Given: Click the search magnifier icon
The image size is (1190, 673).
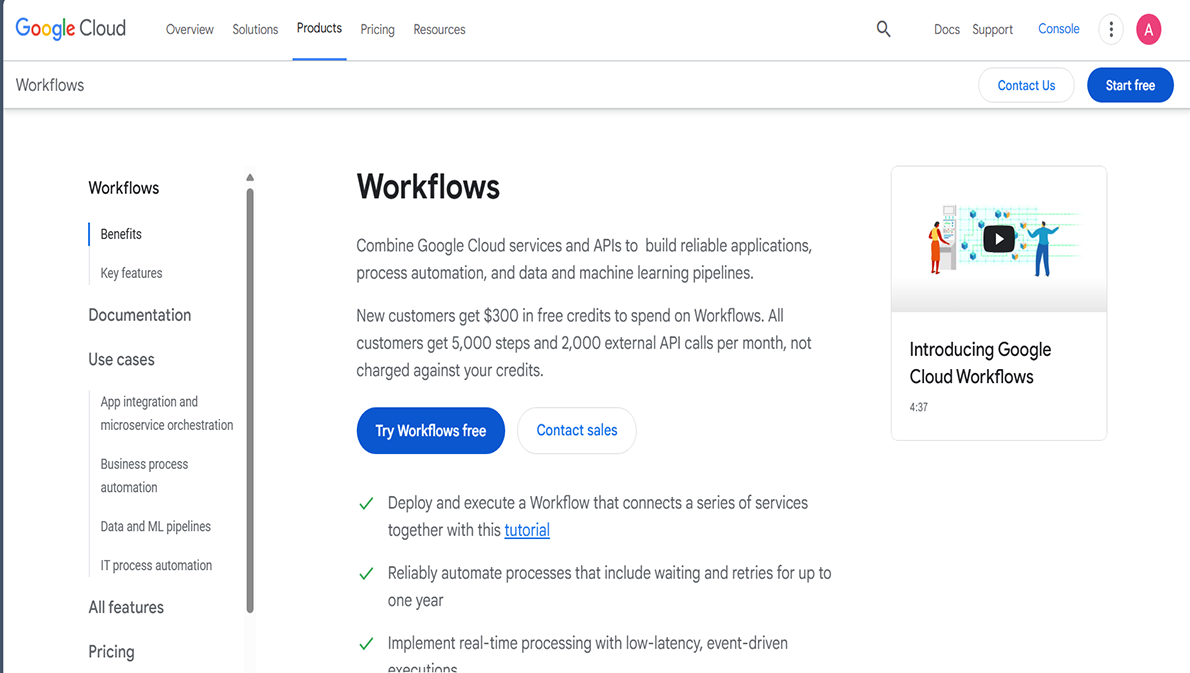Looking at the screenshot, I should pos(883,29).
